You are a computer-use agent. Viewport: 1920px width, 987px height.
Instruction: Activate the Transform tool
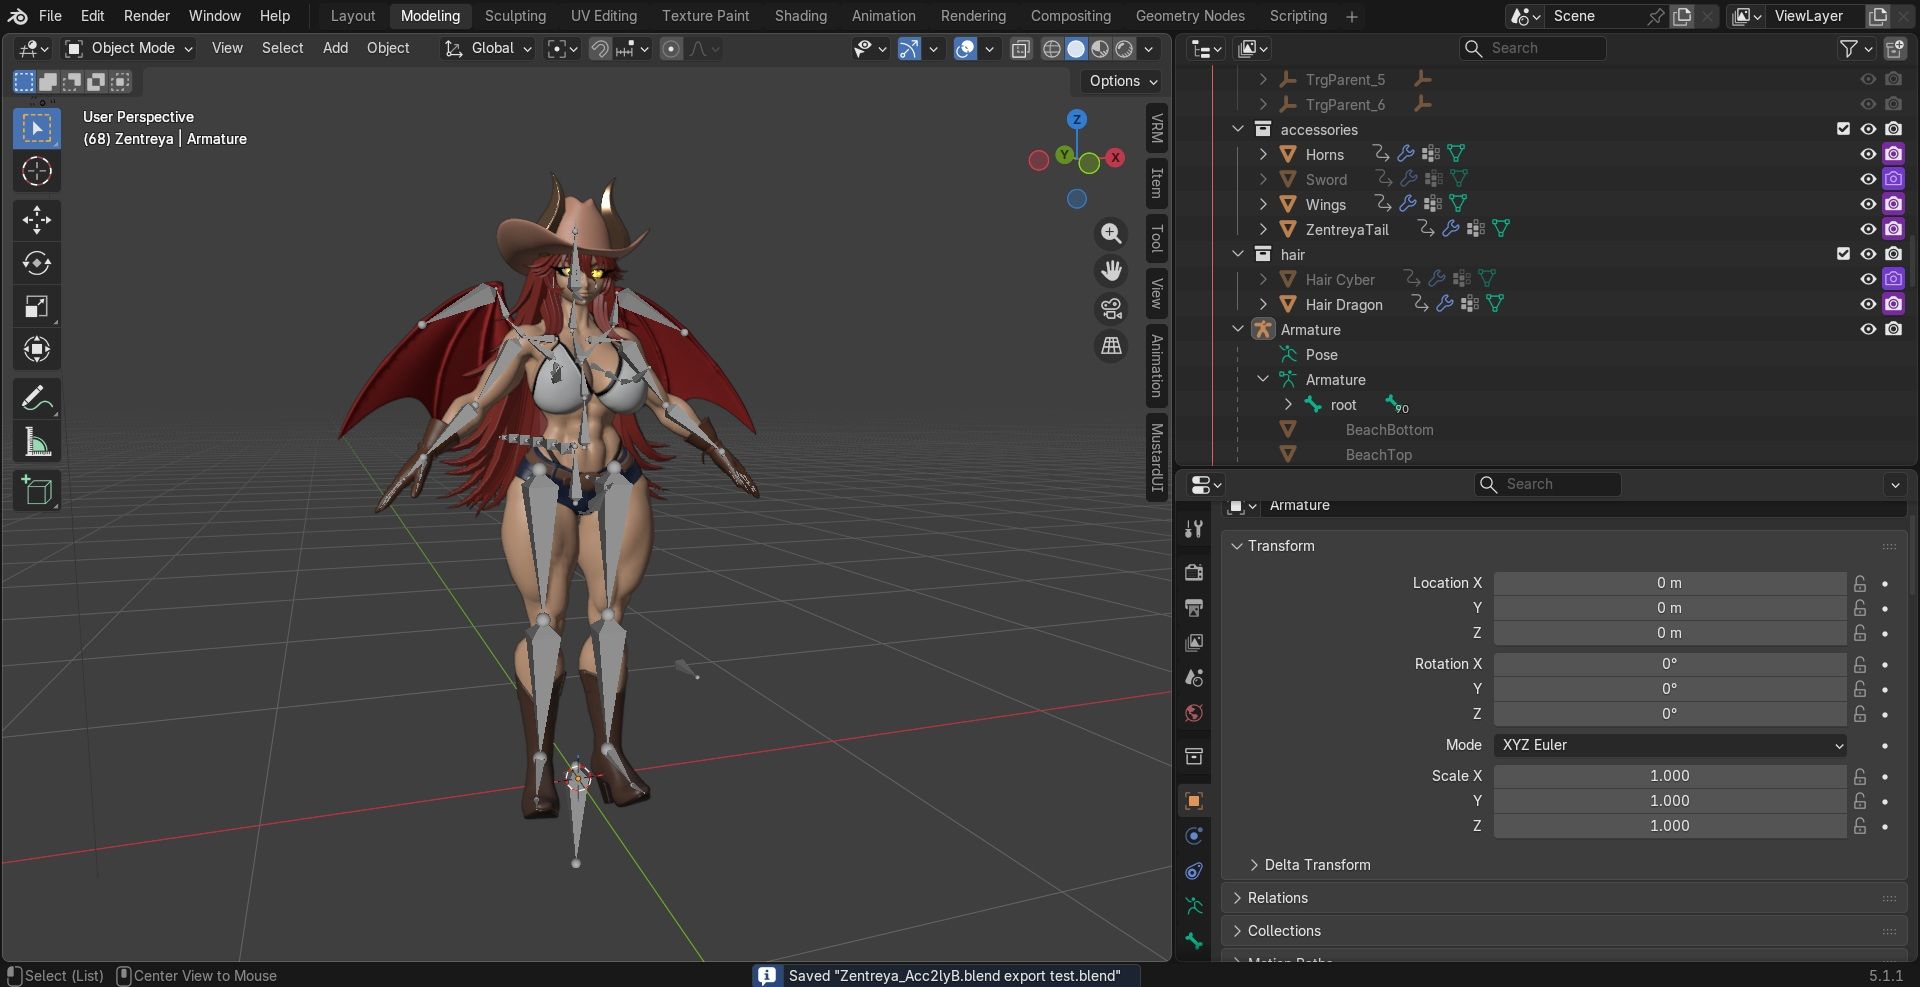coord(37,349)
